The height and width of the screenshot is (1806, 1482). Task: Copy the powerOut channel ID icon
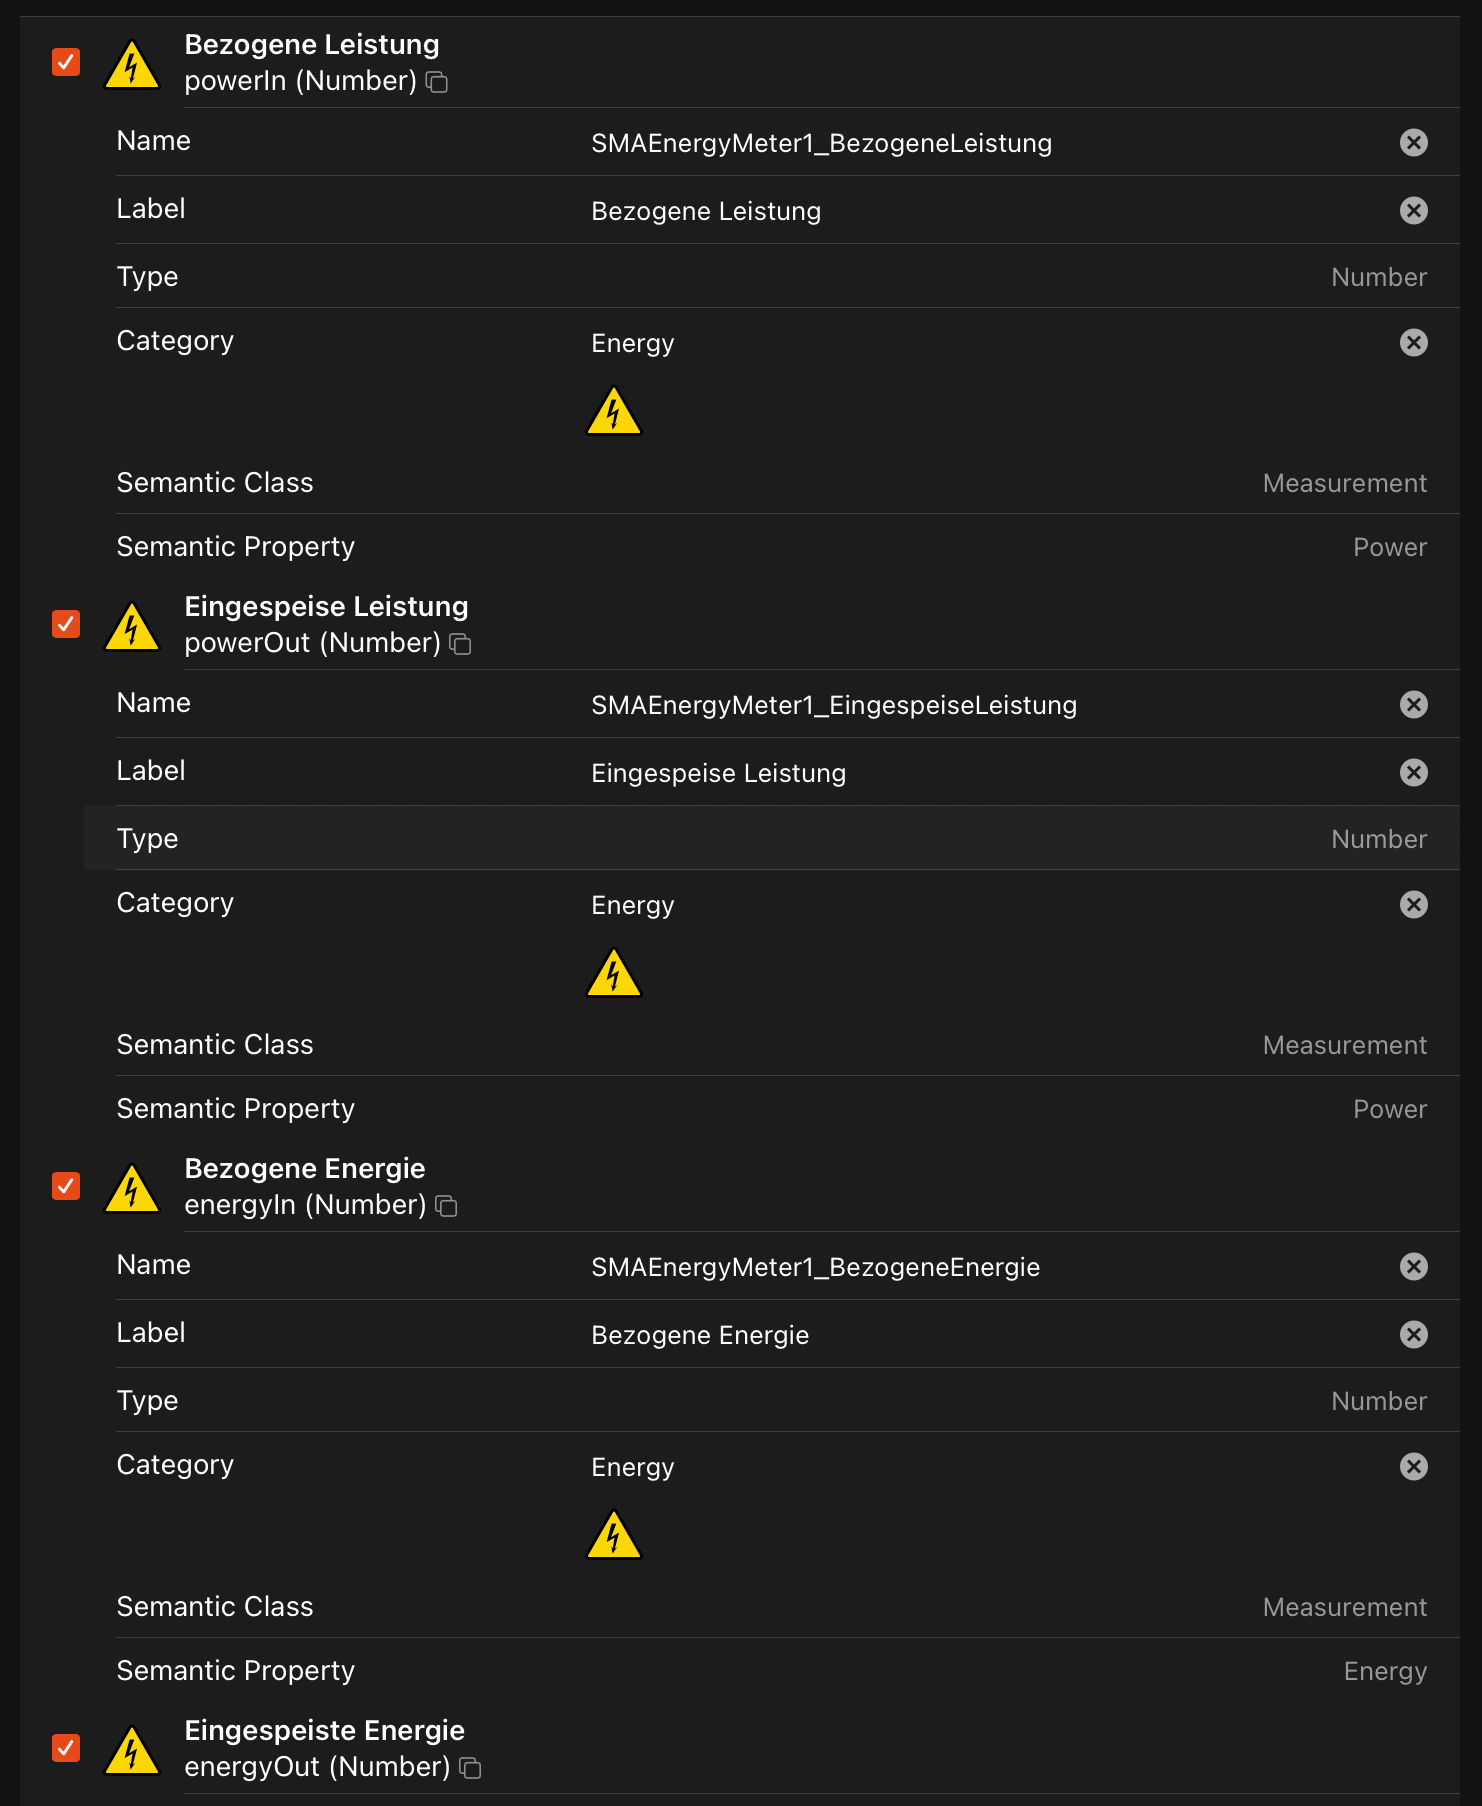460,644
